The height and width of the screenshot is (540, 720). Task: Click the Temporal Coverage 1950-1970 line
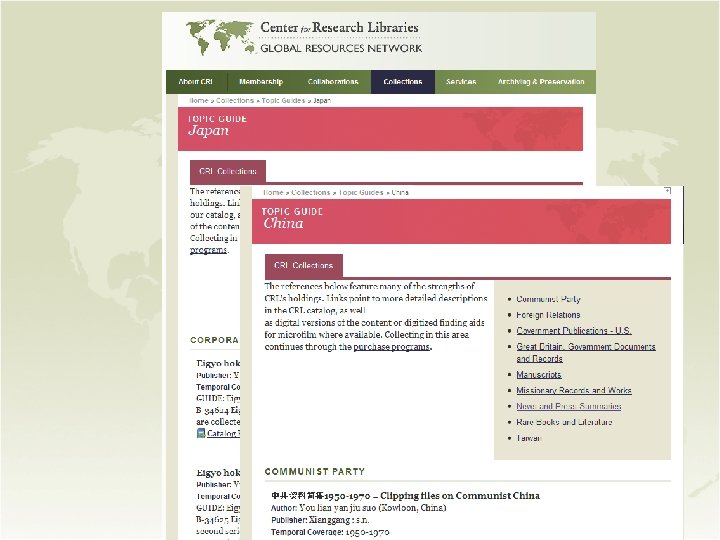(330, 532)
